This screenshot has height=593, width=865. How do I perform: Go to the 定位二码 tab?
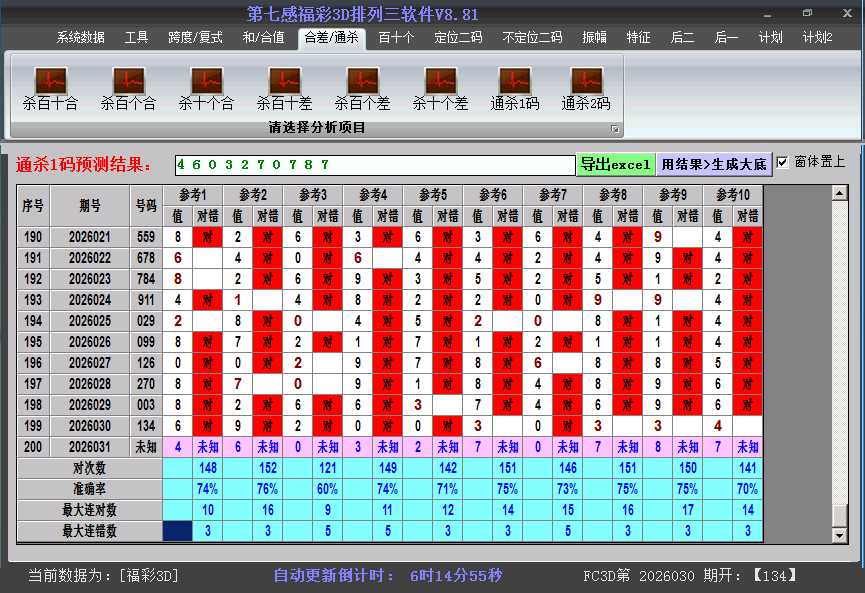point(458,38)
